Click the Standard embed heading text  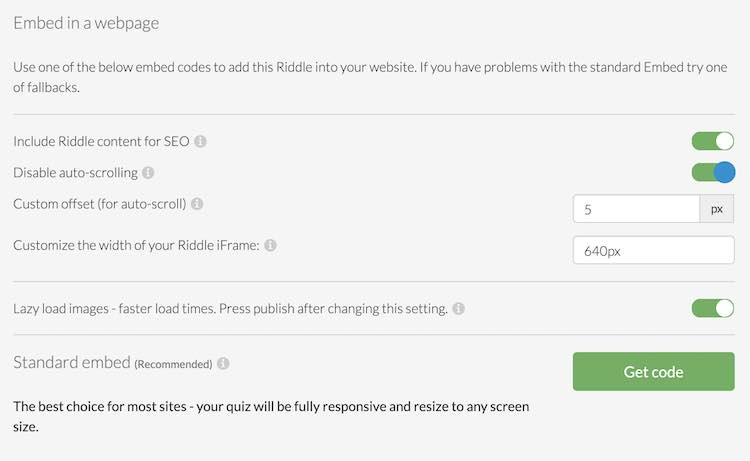click(x=72, y=362)
